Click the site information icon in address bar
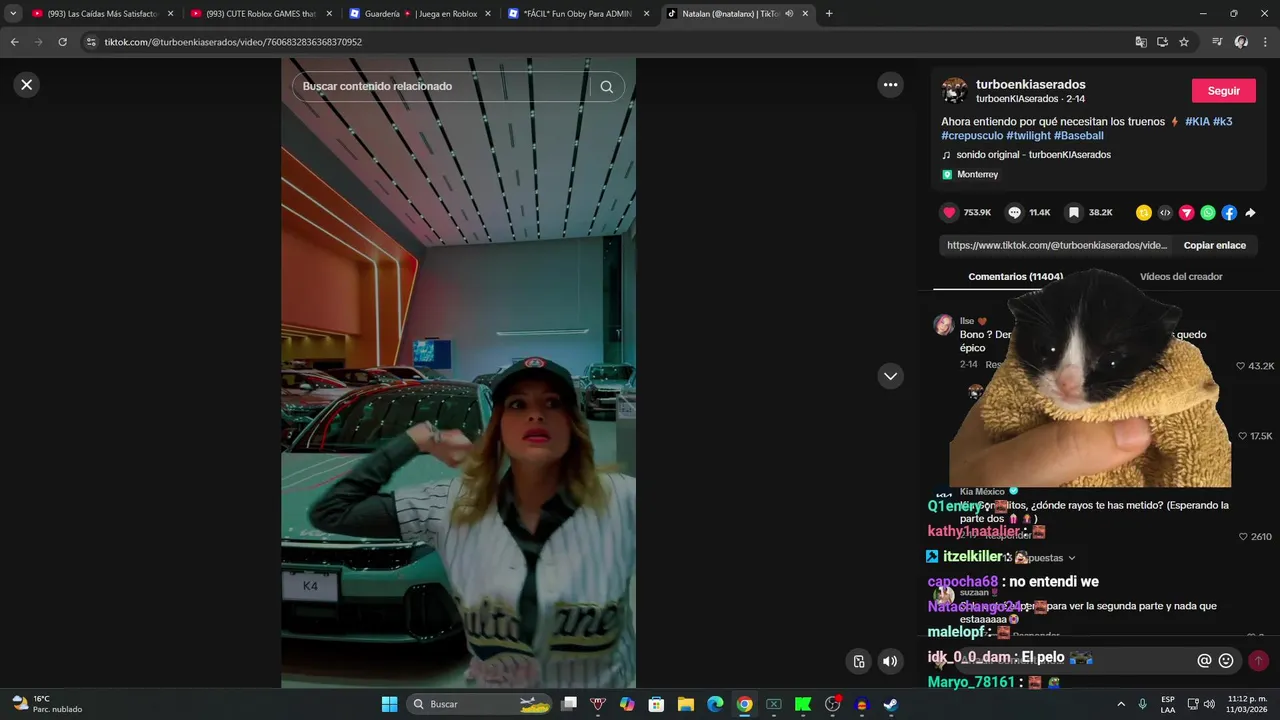The height and width of the screenshot is (720, 1280). point(91,42)
